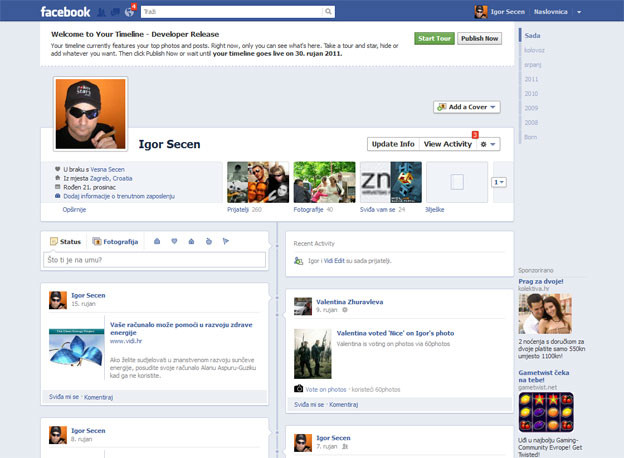Click the blue butterfly article thumbnail
This screenshot has height=458, width=624.
(x=76, y=348)
